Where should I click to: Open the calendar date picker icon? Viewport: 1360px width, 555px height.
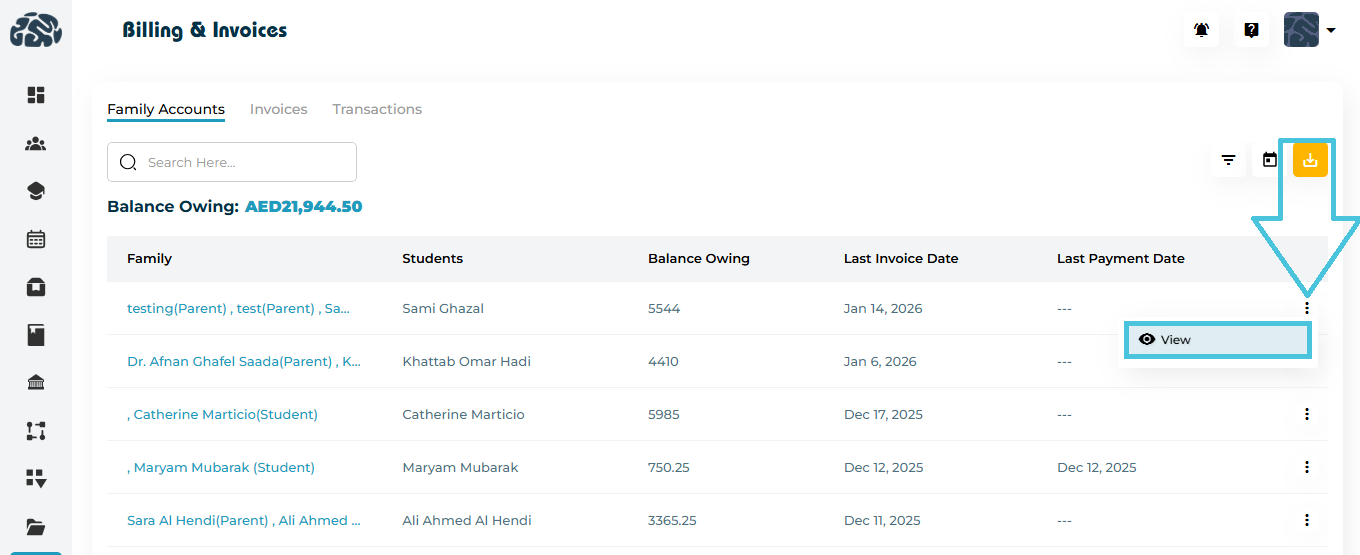pos(1270,160)
